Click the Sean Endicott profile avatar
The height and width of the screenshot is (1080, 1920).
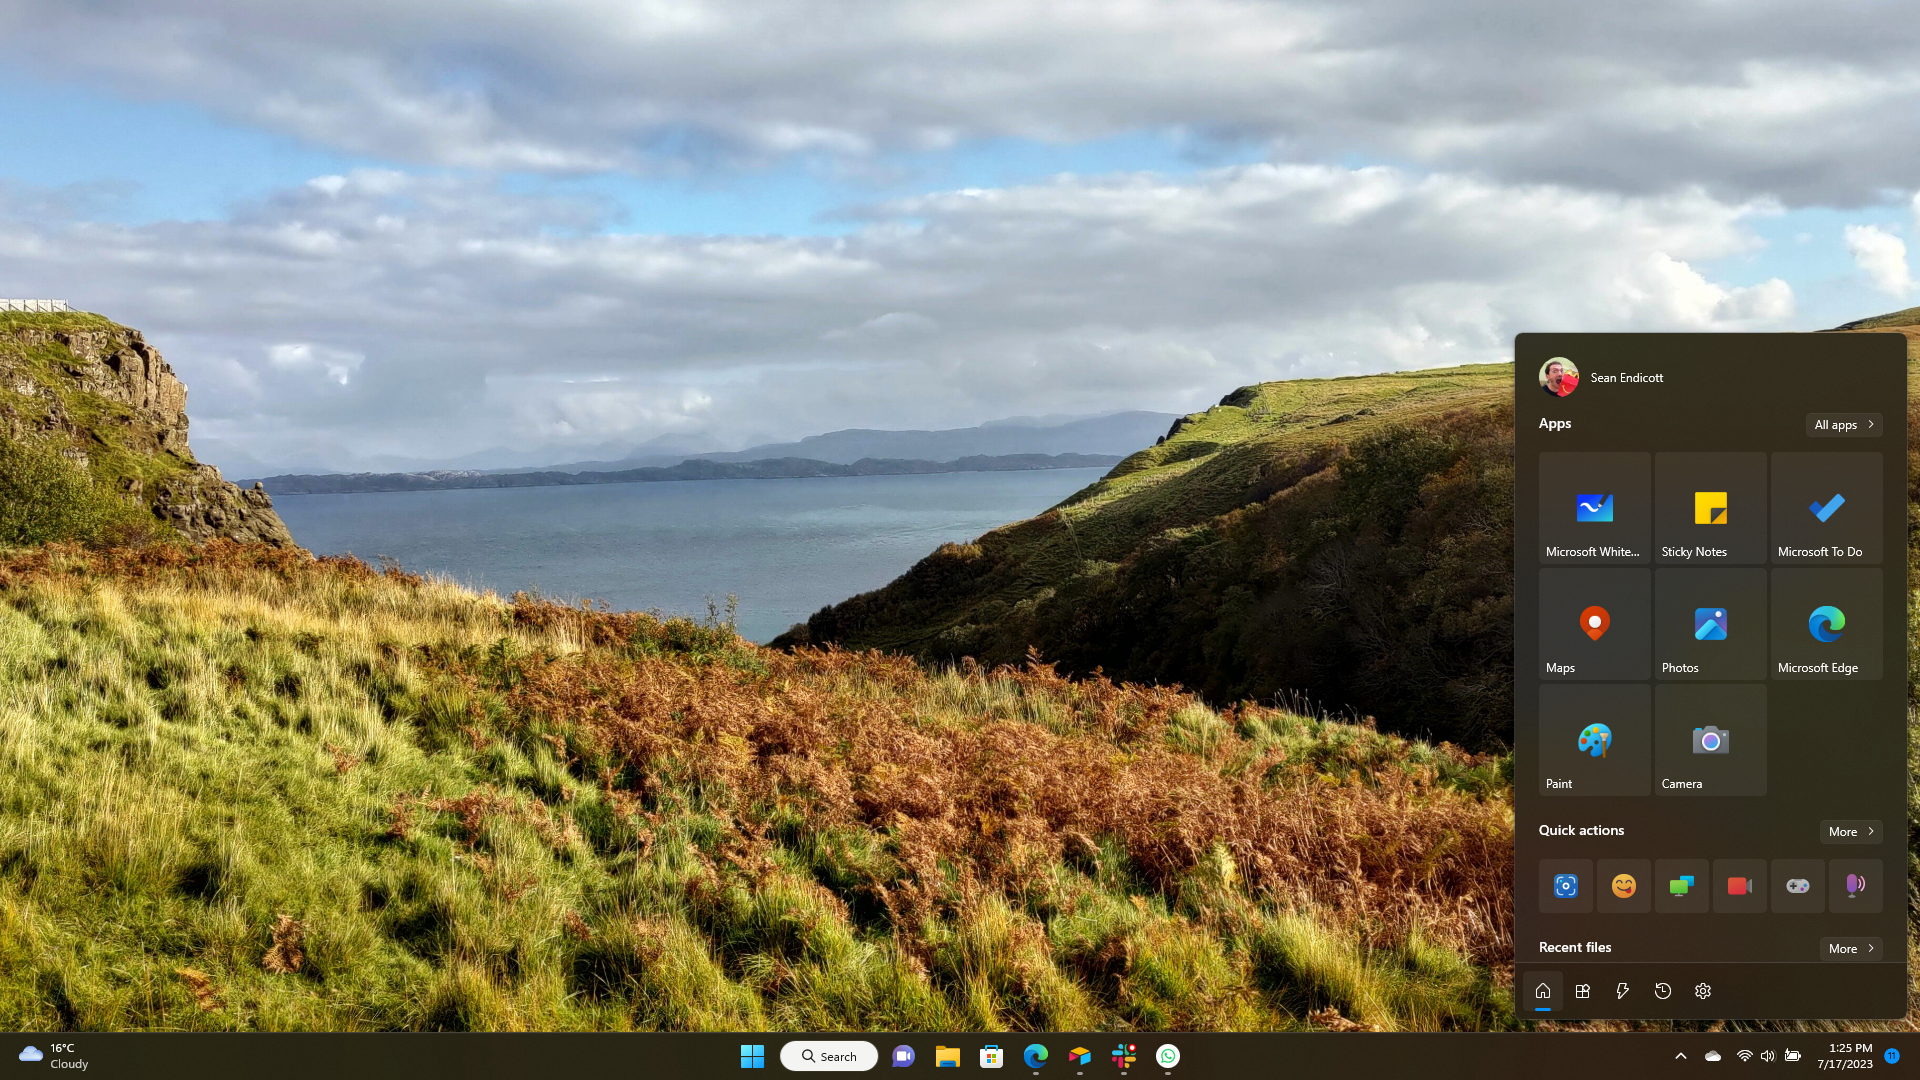pos(1558,378)
